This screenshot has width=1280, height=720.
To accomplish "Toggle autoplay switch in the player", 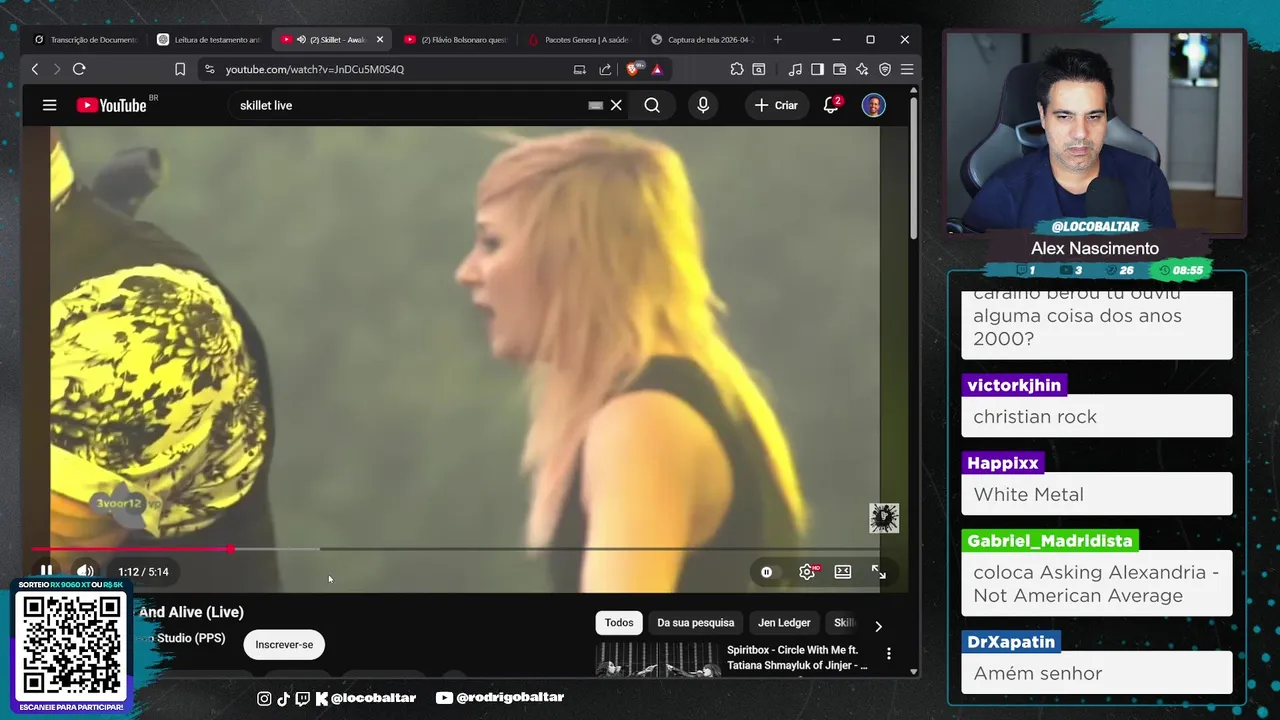I will [x=767, y=572].
